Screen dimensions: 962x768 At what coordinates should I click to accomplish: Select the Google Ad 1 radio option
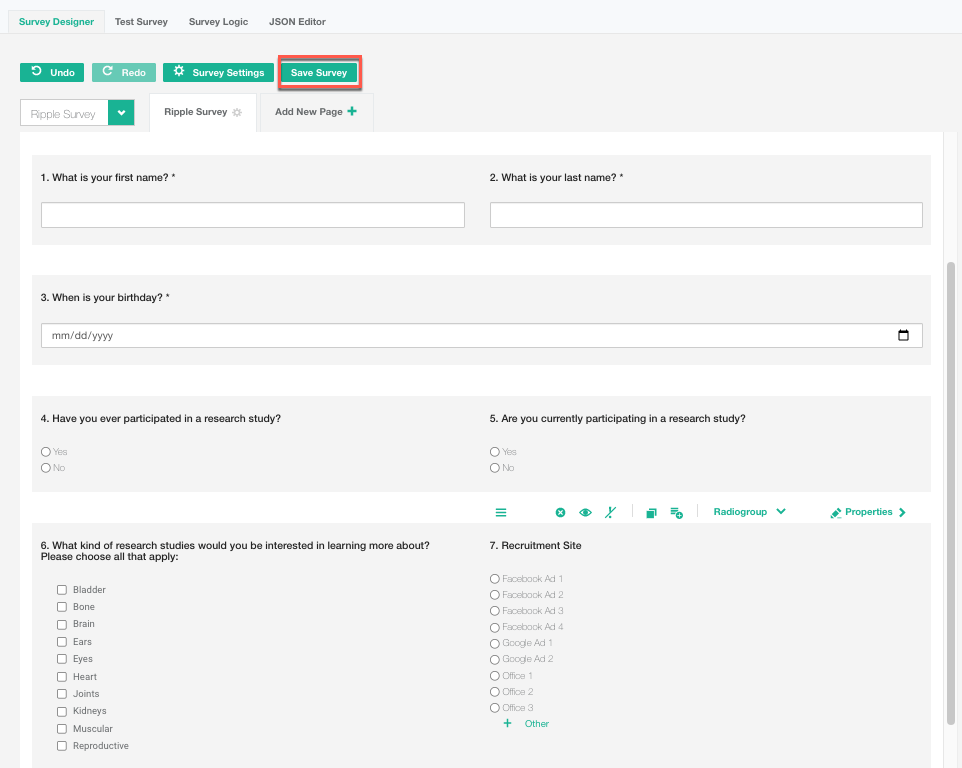494,643
